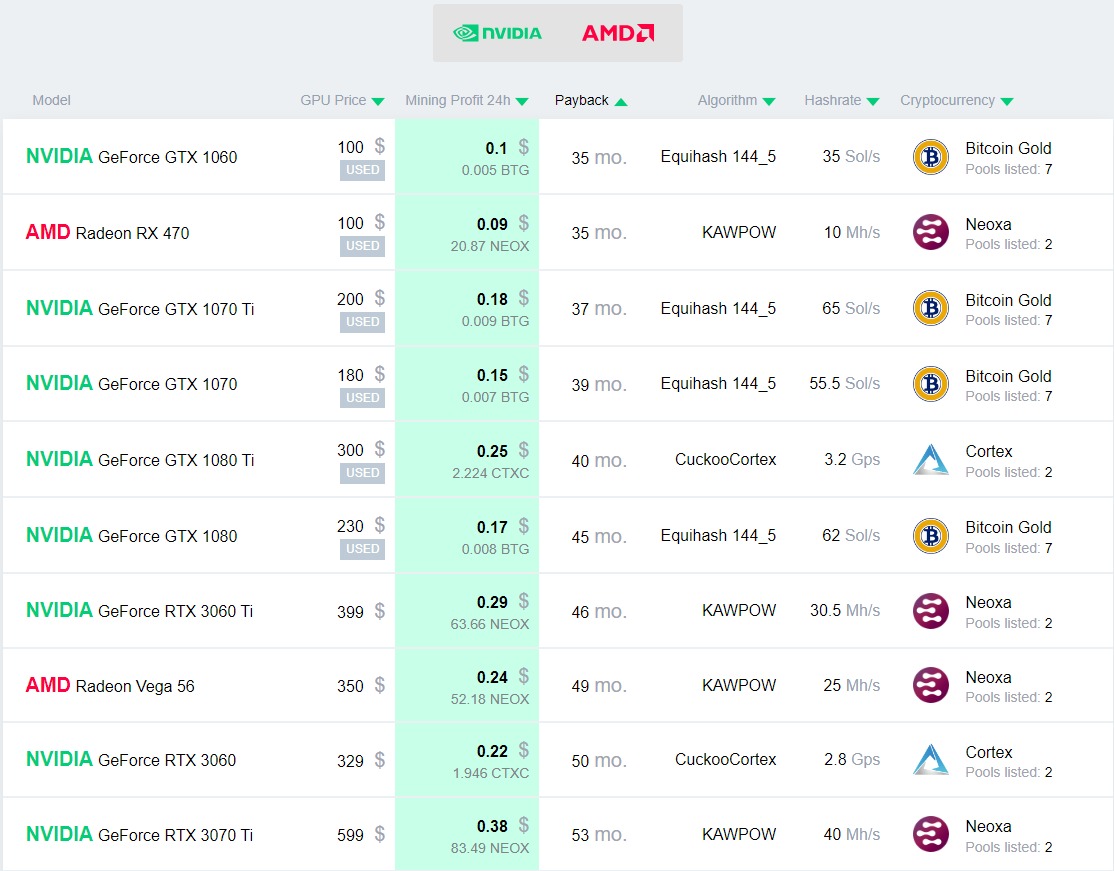Click the Neoxa icon in Radeon Vega 56 row
Screen dimensions: 1114x871
pos(931,686)
